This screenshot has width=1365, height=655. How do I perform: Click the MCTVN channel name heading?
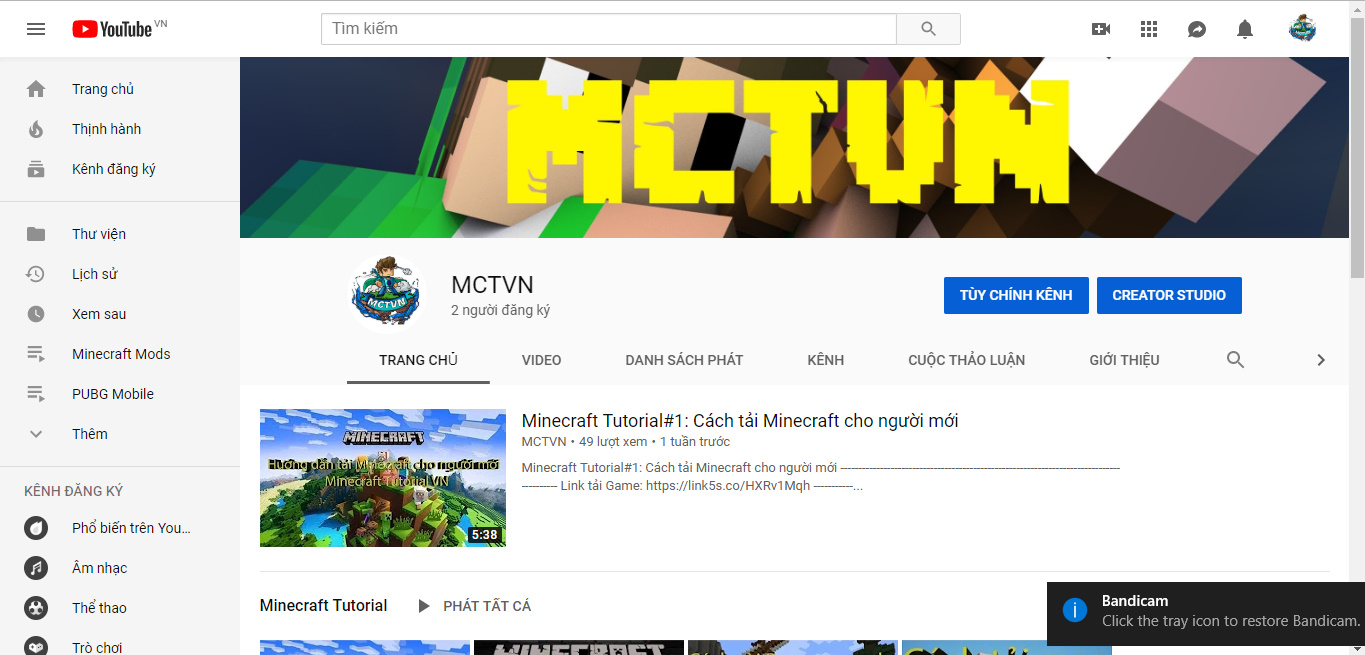[x=493, y=284]
